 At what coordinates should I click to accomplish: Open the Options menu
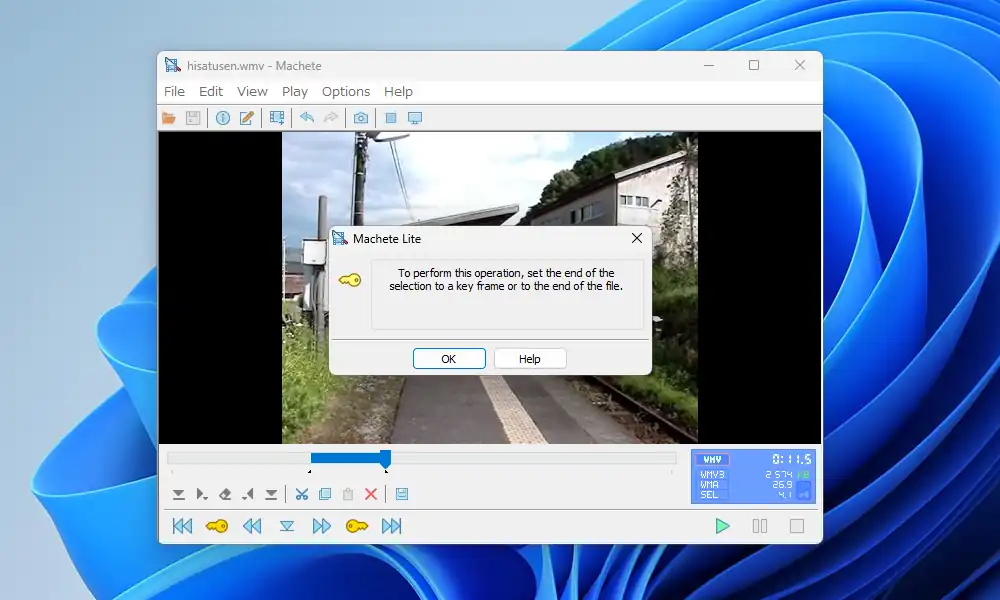click(346, 91)
